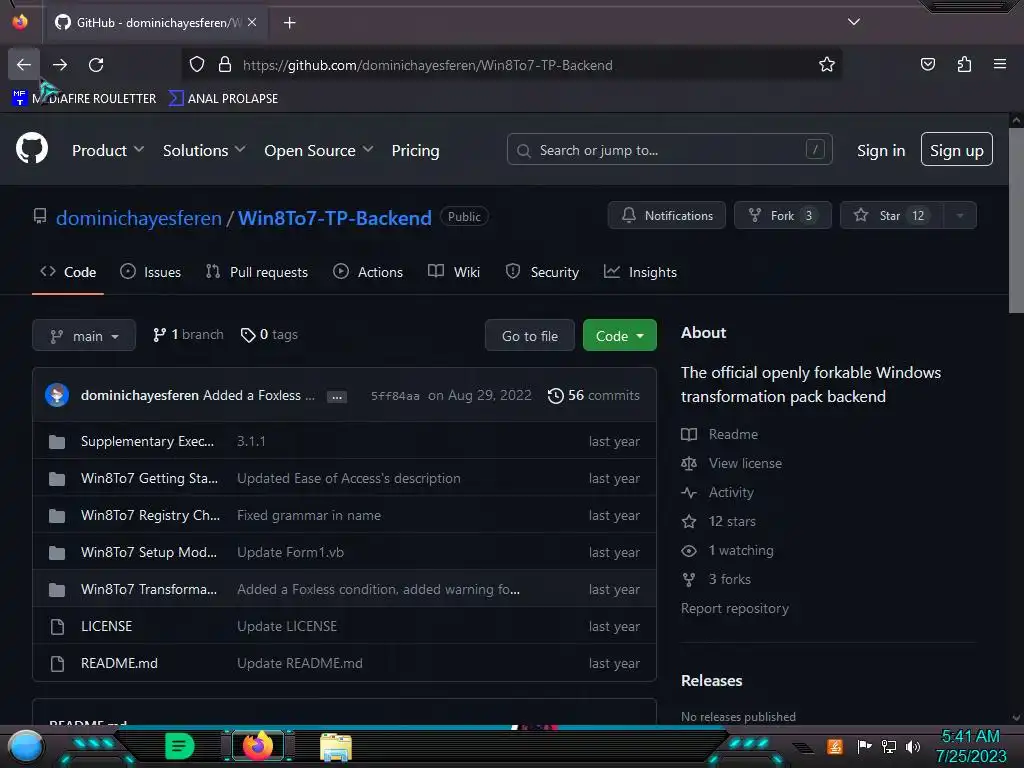Expand the list all tabs chevron
Image resolution: width=1024 pixels, height=768 pixels.
854,22
